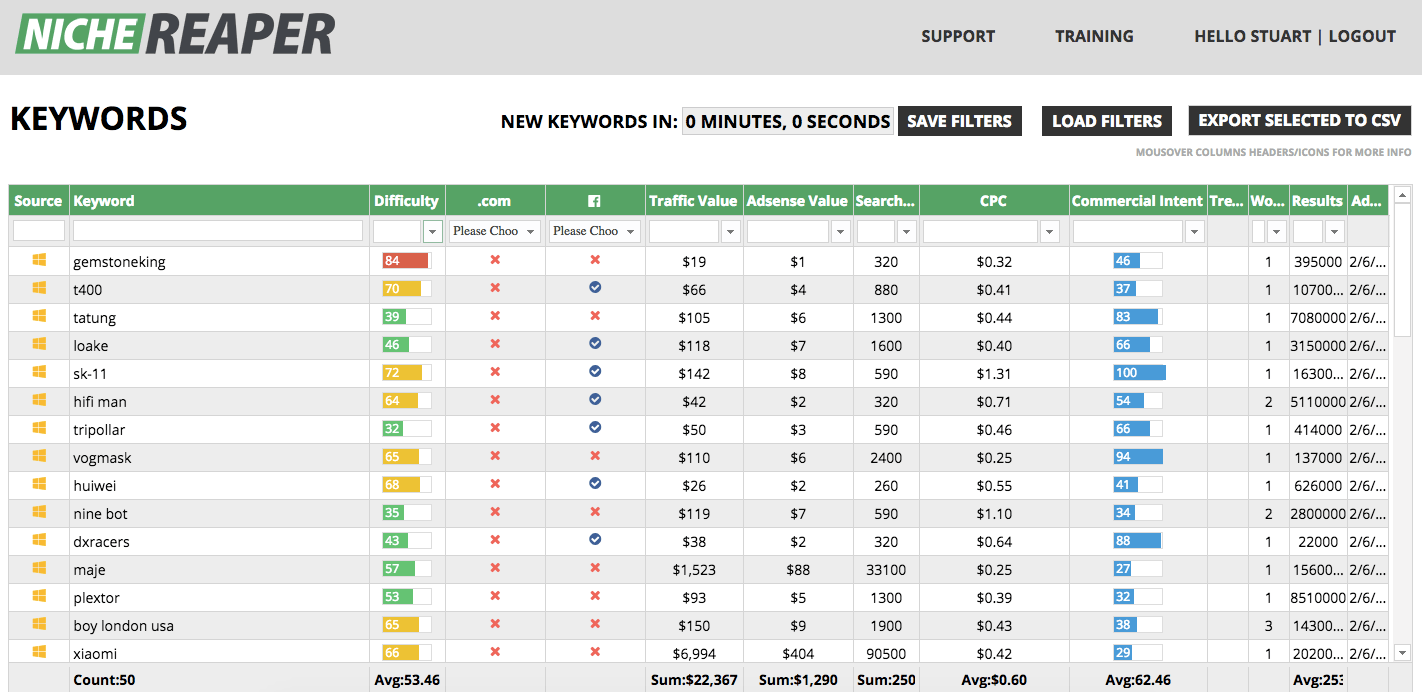This screenshot has width=1422, height=692.
Task: Click the Save Filters button
Action: [x=959, y=121]
